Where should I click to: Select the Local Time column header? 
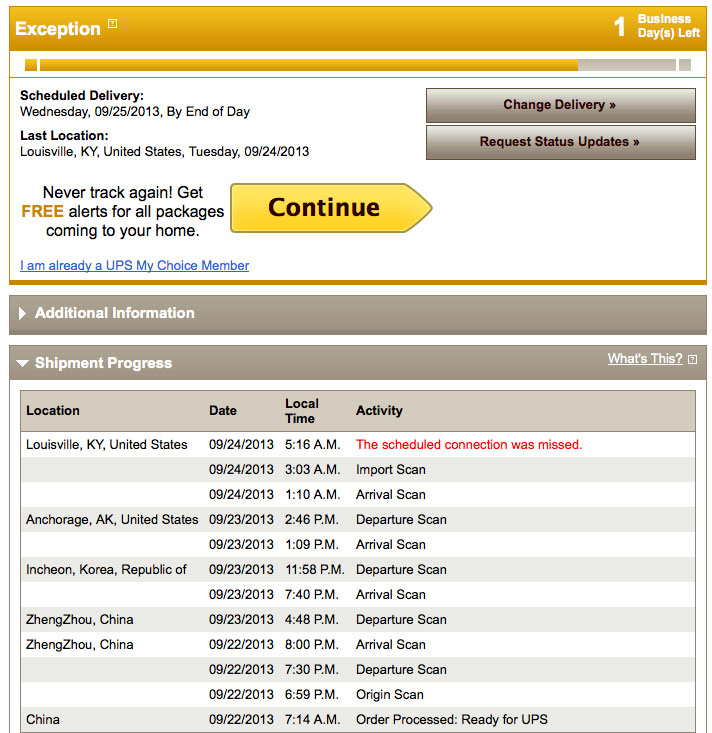click(302, 411)
